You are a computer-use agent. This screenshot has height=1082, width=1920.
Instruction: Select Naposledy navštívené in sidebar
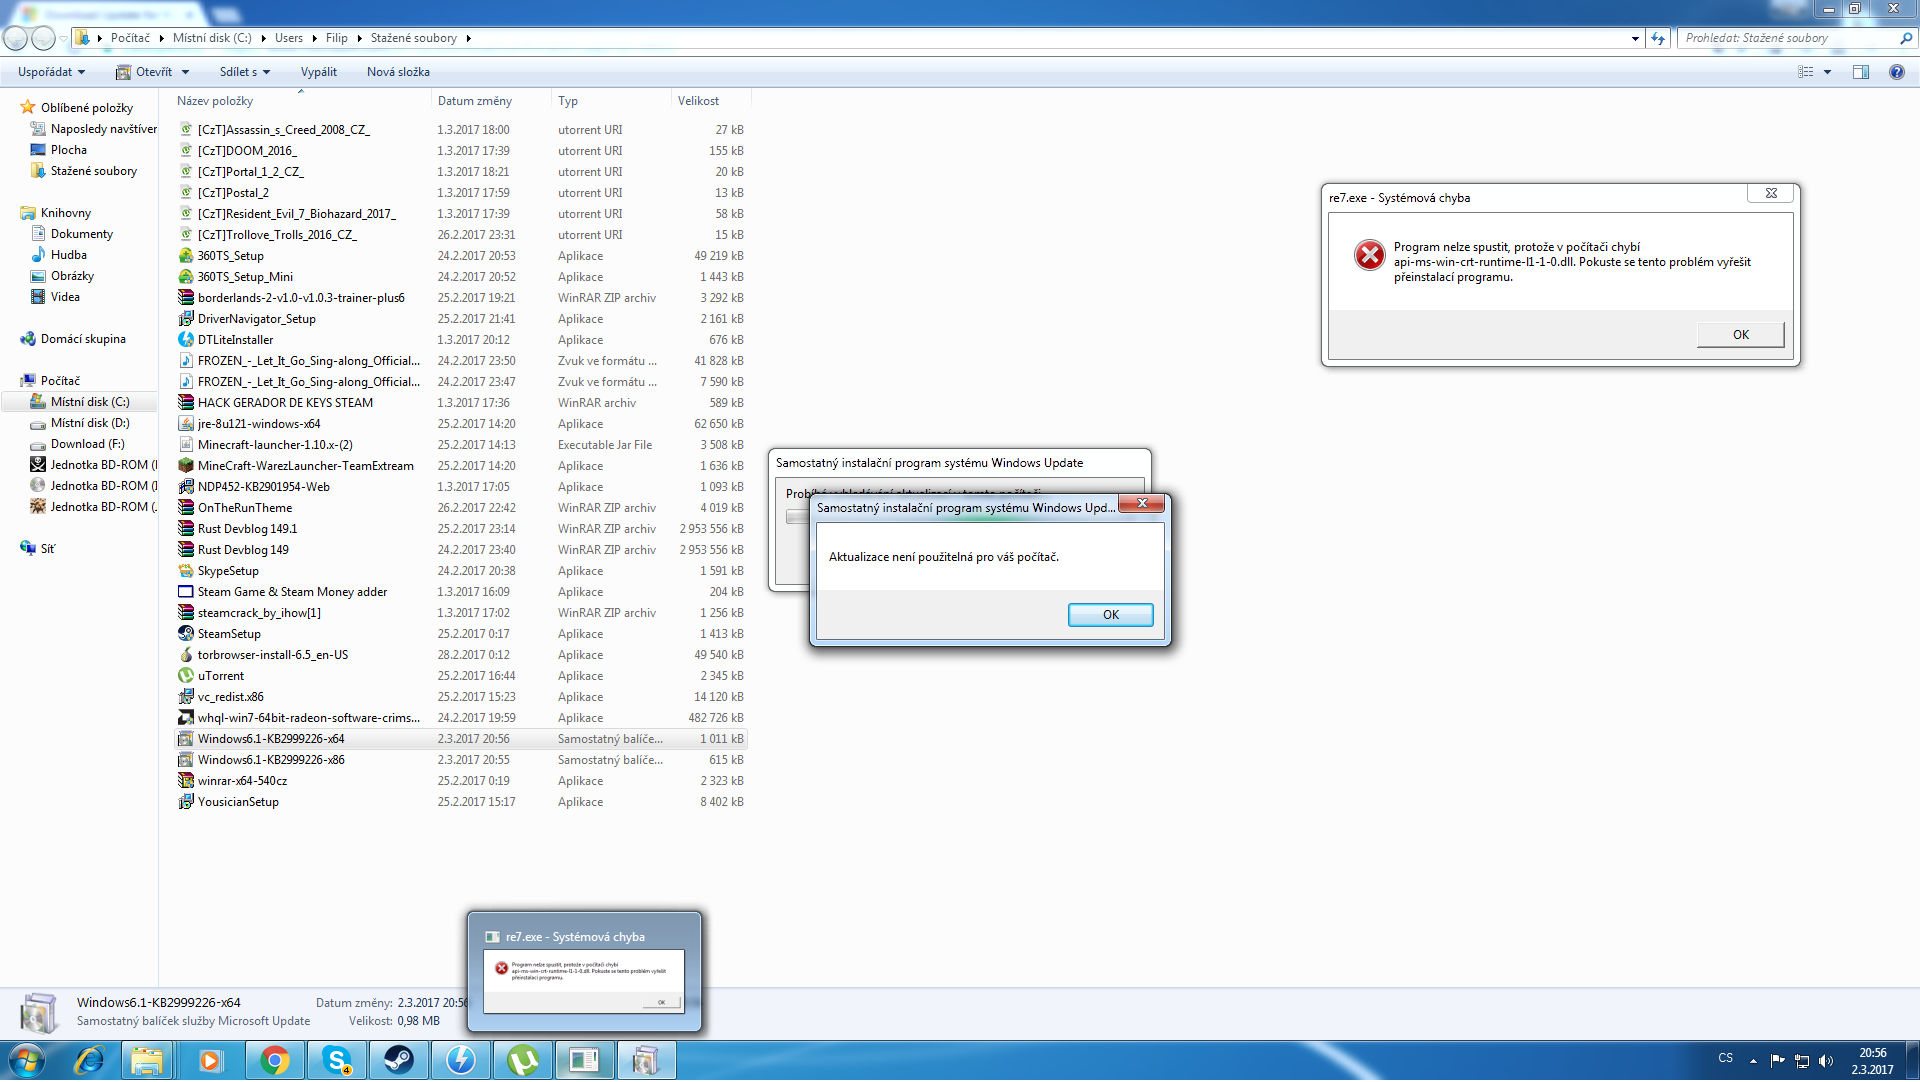click(x=93, y=129)
